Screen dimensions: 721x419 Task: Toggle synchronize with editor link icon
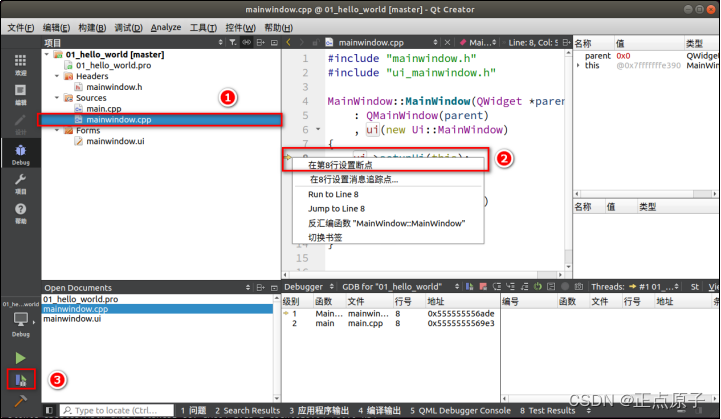(247, 42)
